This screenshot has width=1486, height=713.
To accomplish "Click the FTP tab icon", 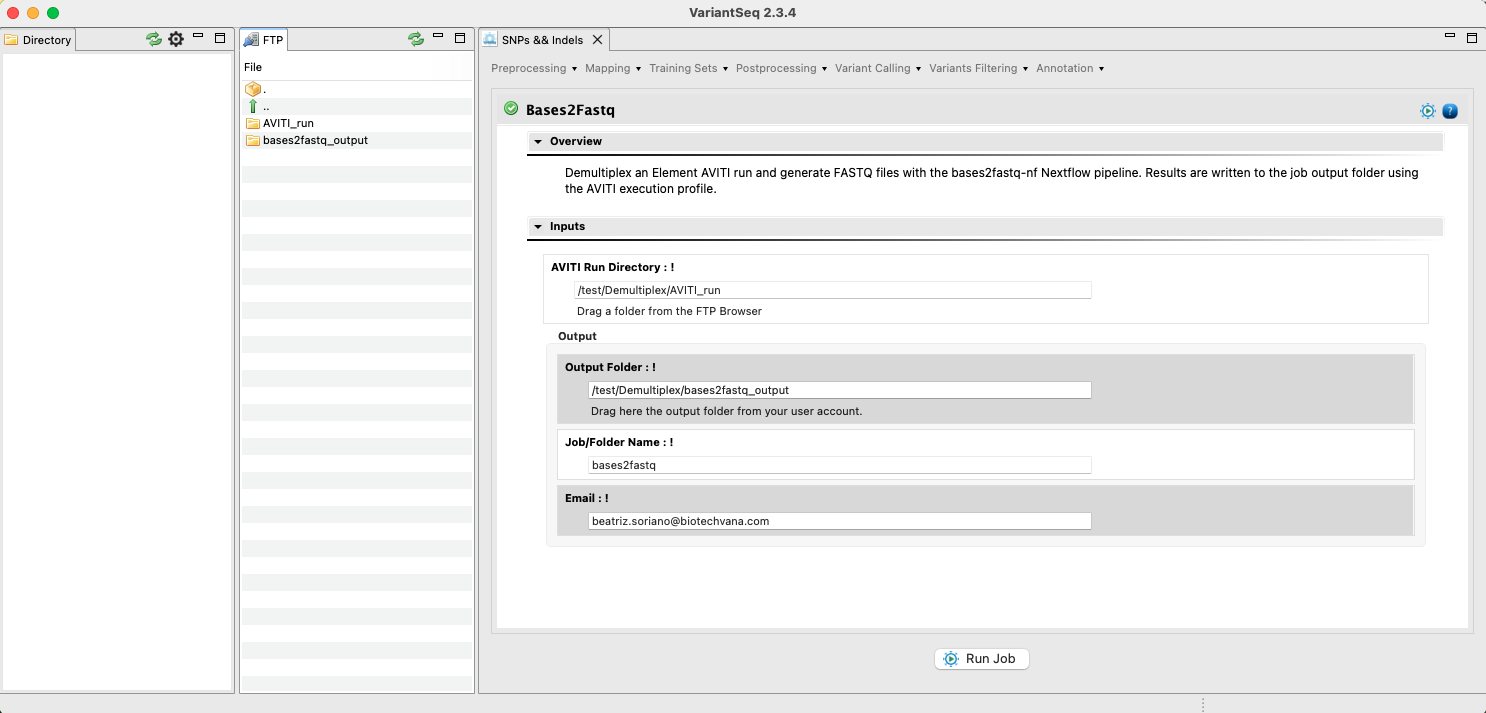I will pyautogui.click(x=251, y=40).
